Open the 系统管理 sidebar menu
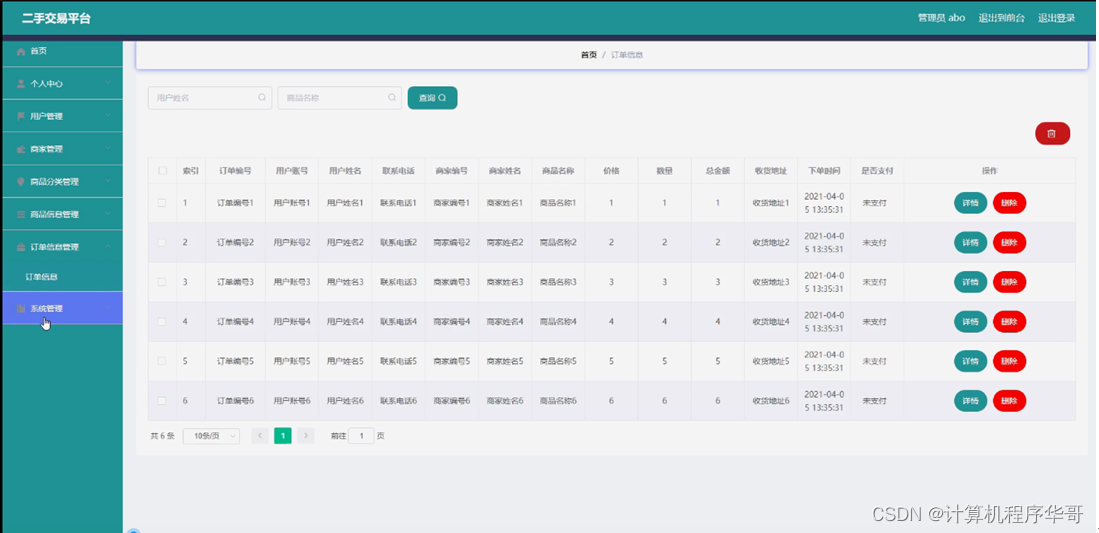Viewport: 1099px width, 533px height. click(x=62, y=308)
